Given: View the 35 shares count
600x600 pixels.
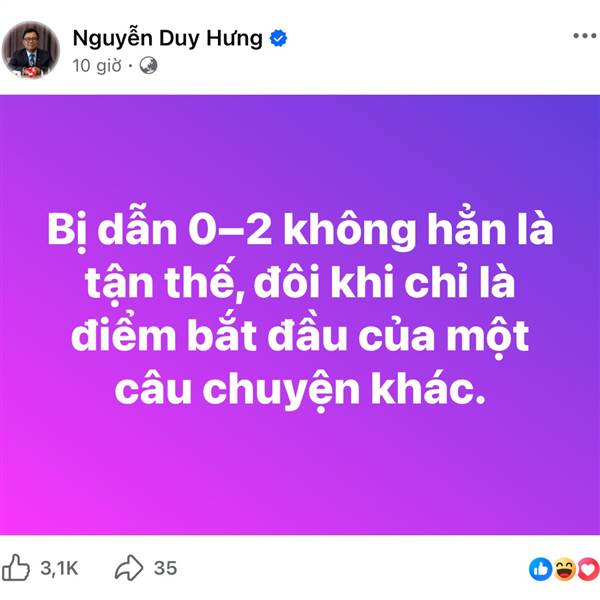Looking at the screenshot, I should coord(165,568).
